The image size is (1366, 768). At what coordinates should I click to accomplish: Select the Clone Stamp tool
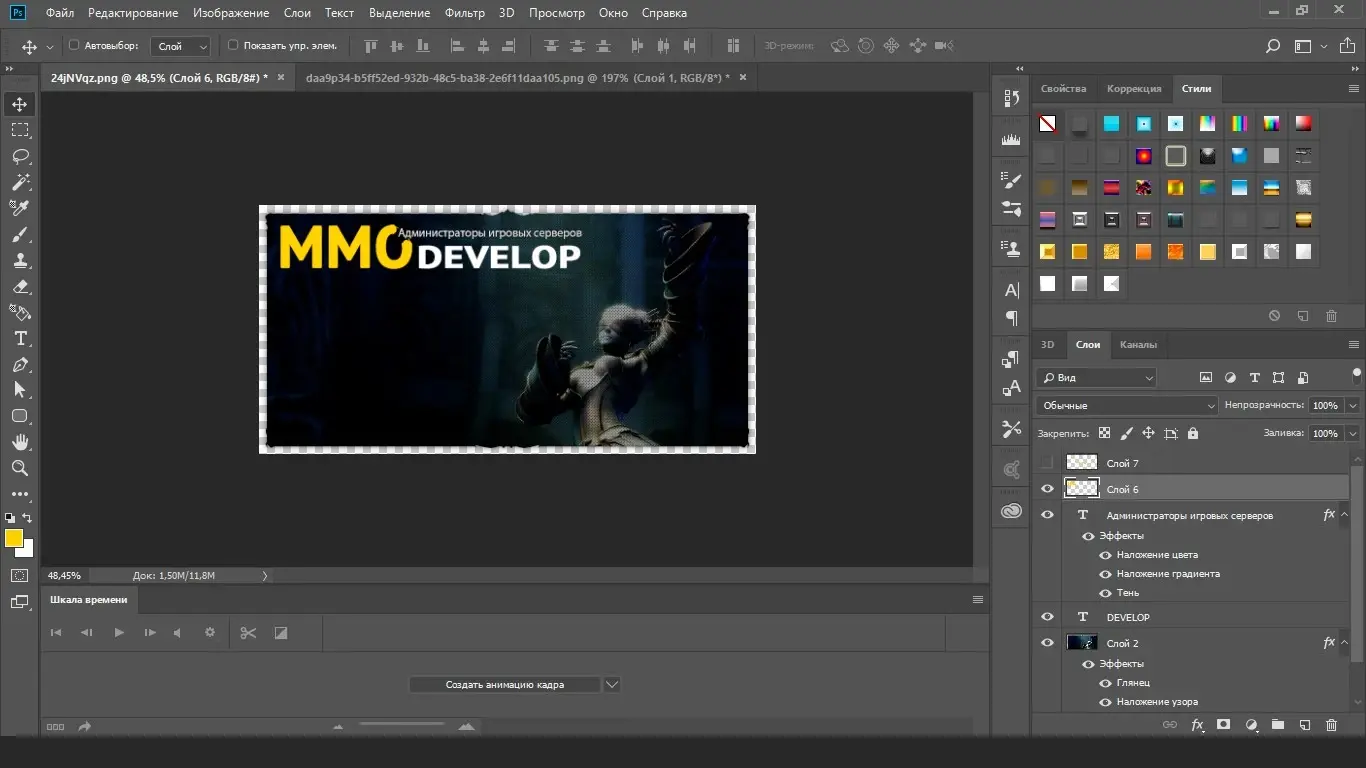[x=20, y=261]
